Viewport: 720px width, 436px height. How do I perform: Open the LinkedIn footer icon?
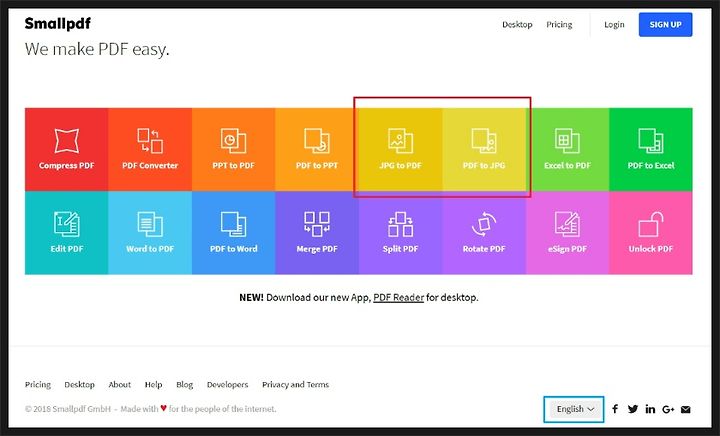point(650,408)
